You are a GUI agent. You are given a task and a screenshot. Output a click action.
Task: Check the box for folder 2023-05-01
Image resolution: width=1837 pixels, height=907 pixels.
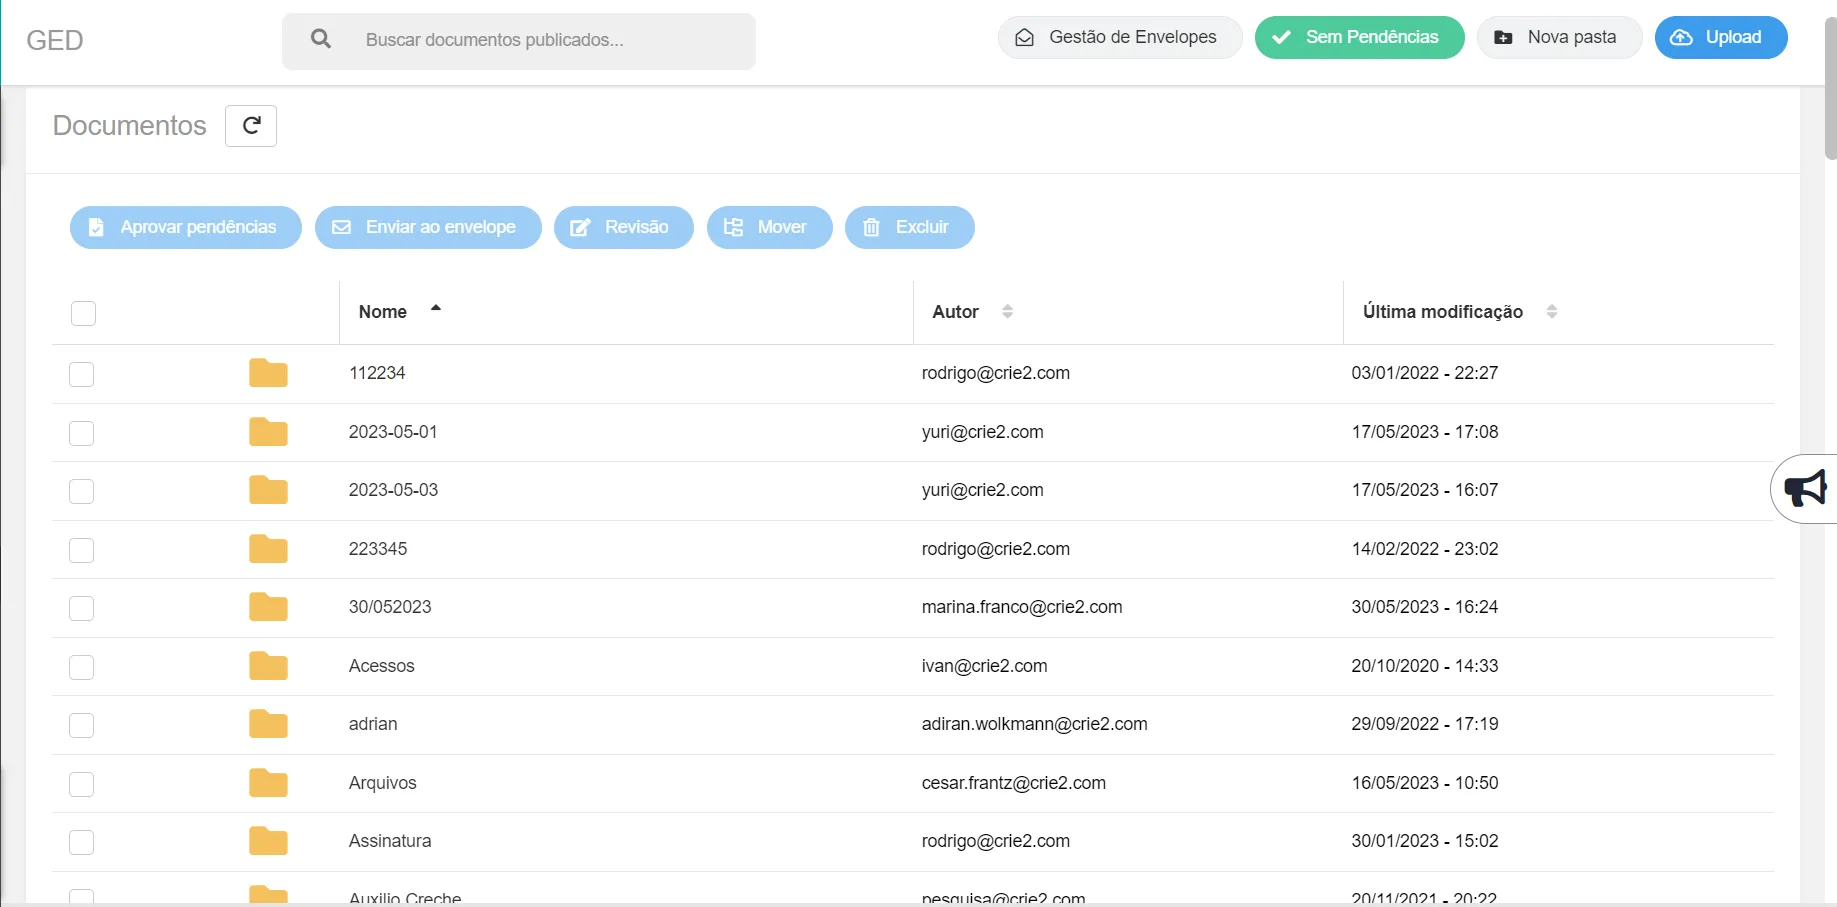click(x=82, y=433)
